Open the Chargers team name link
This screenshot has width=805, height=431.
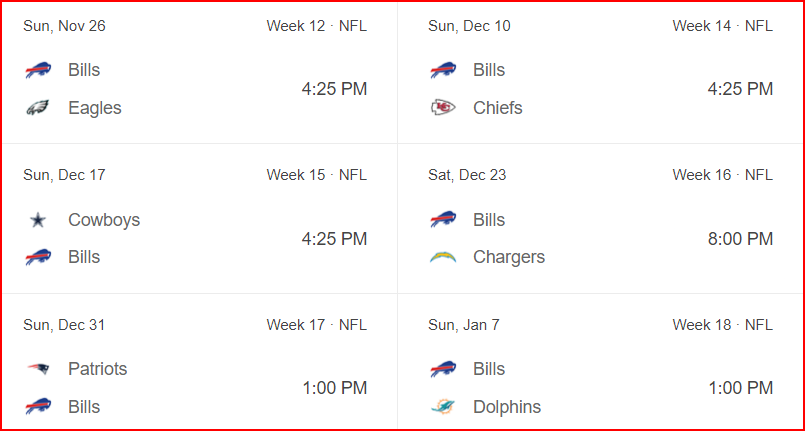click(x=509, y=257)
